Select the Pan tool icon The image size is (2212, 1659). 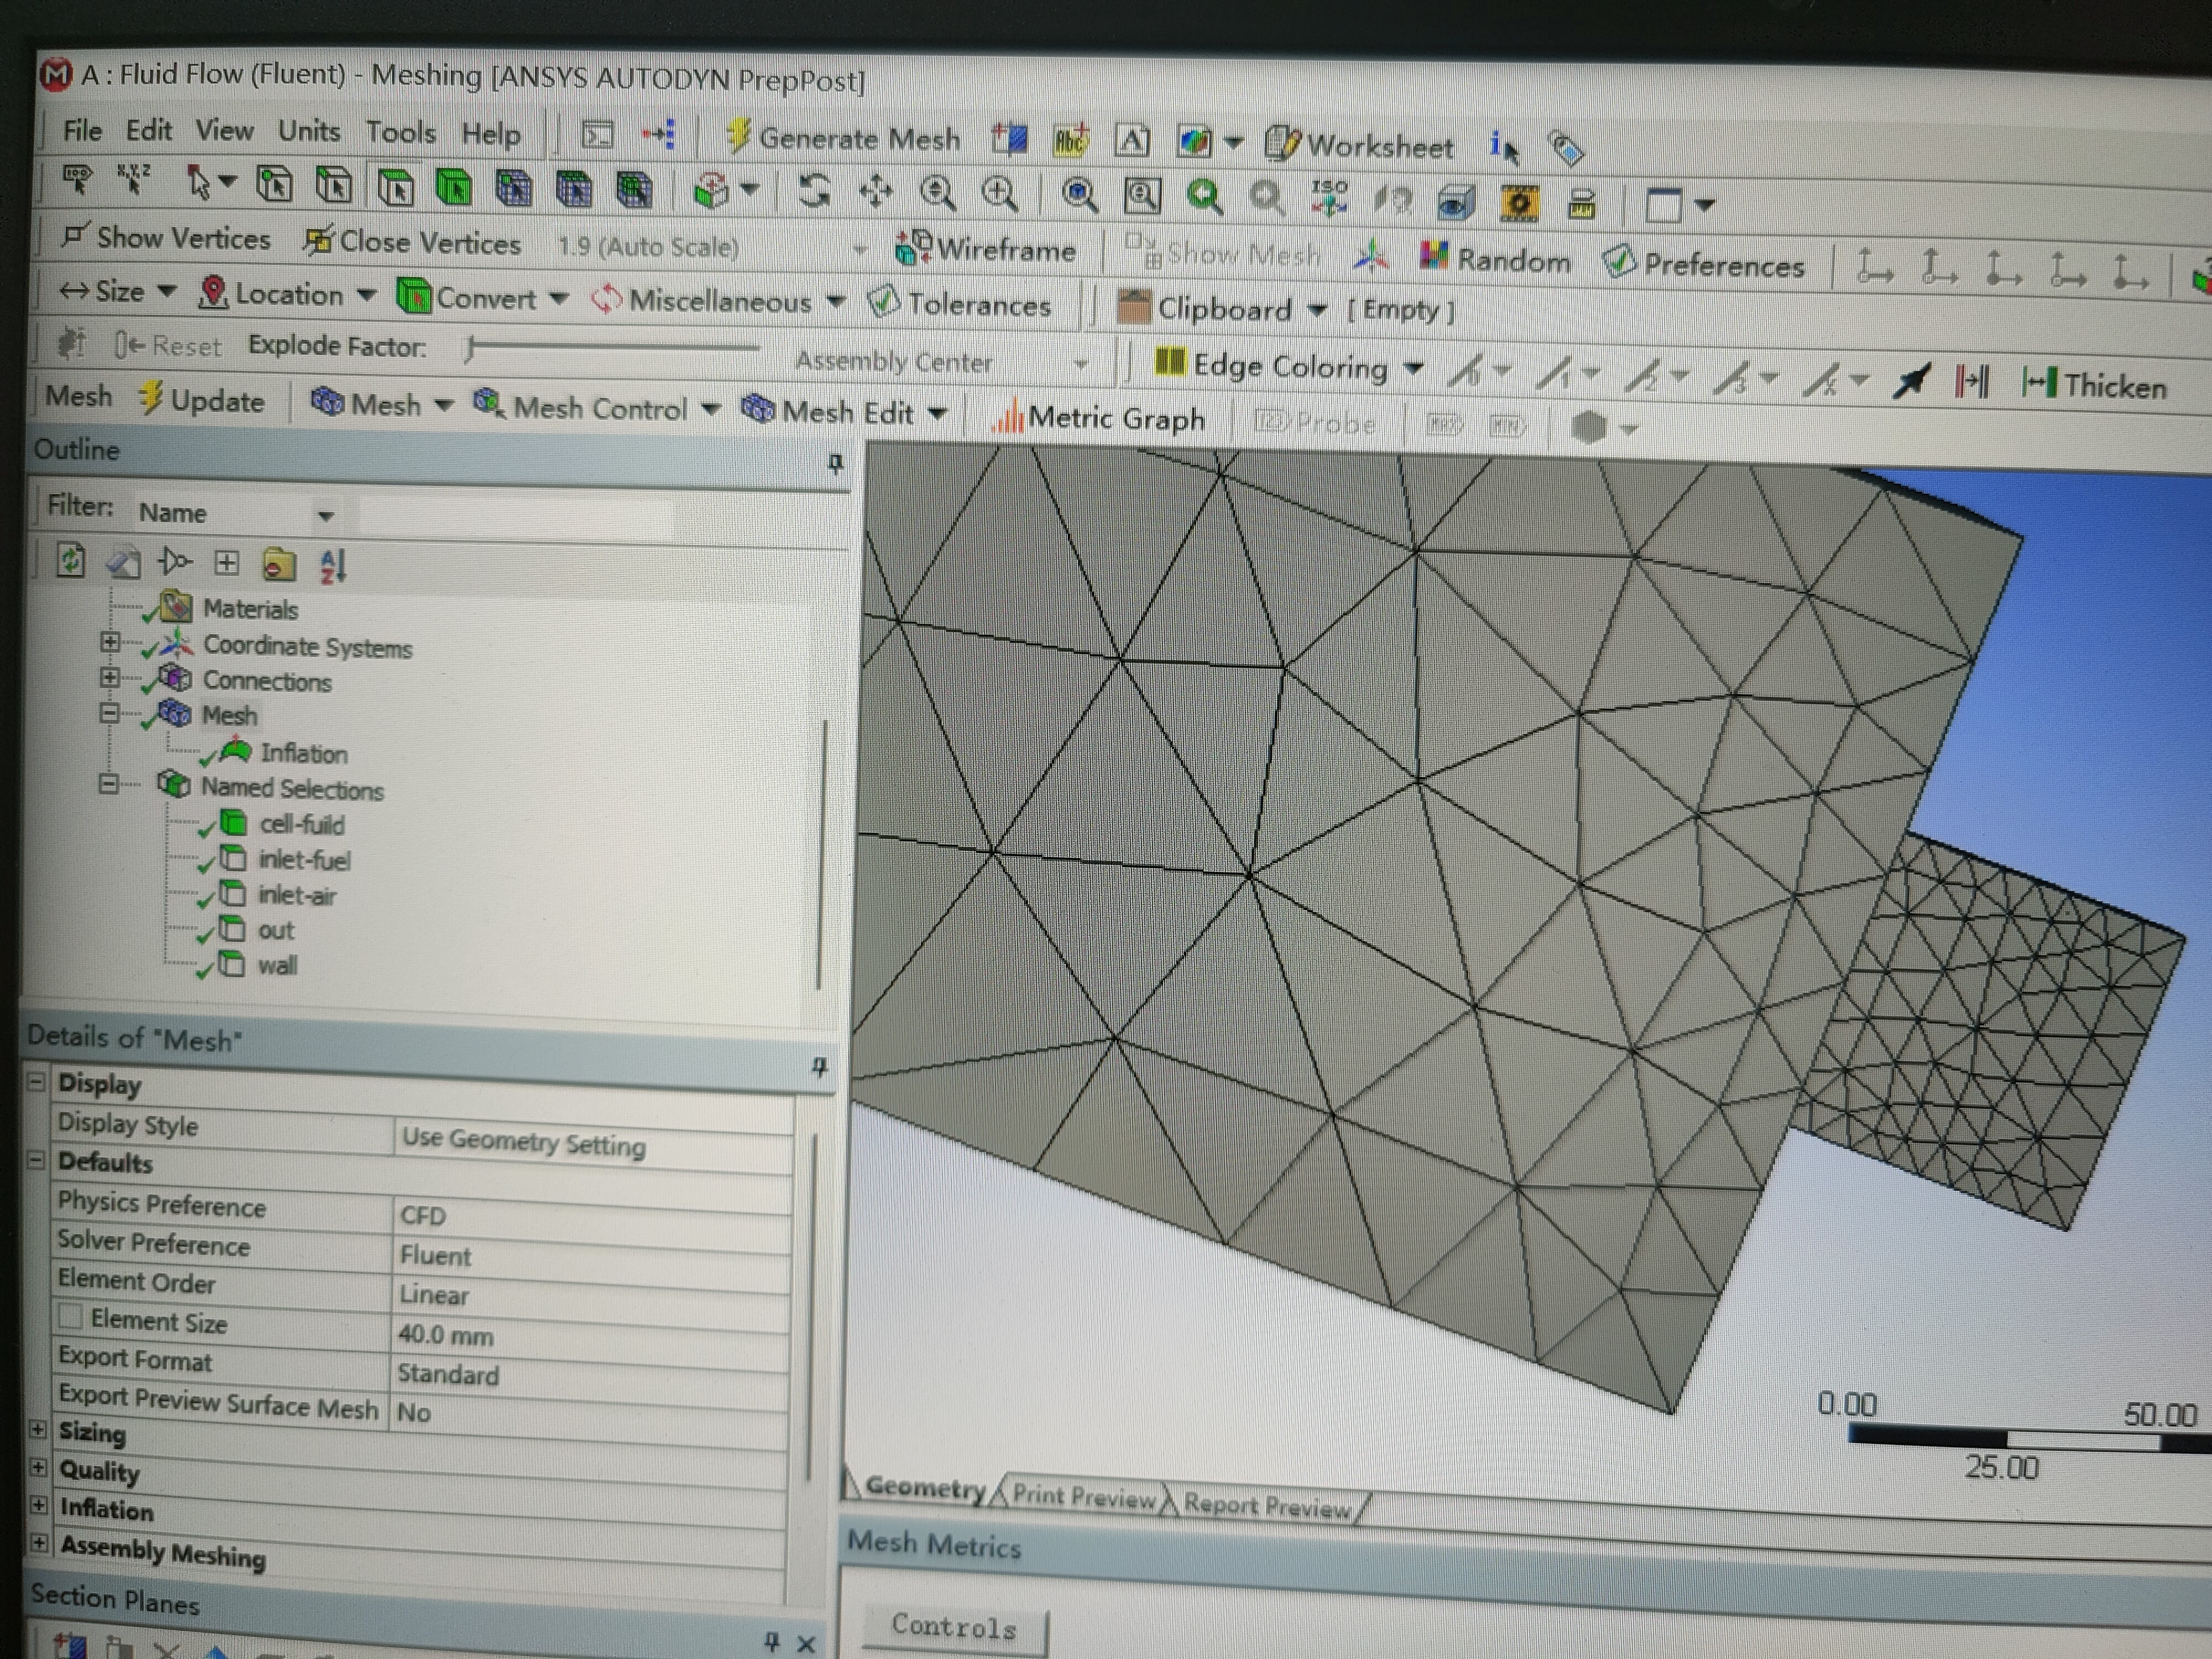click(876, 192)
